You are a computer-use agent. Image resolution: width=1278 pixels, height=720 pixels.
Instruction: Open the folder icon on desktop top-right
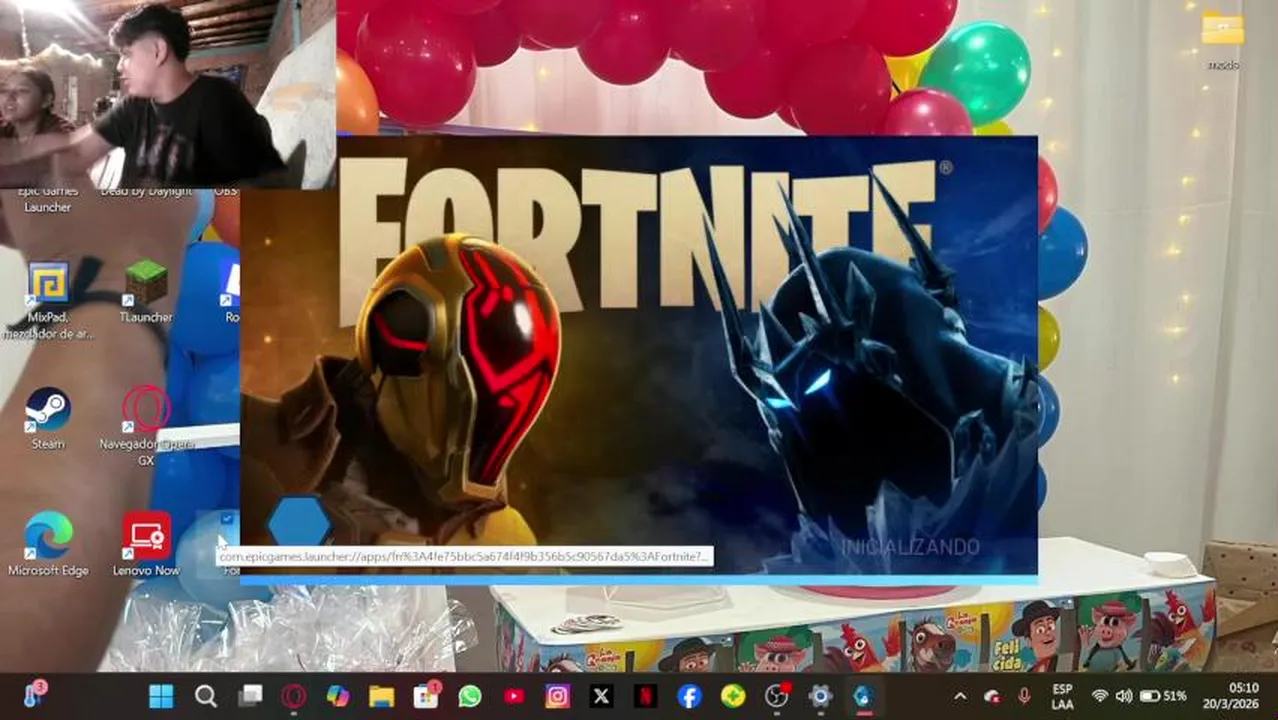point(1222,40)
